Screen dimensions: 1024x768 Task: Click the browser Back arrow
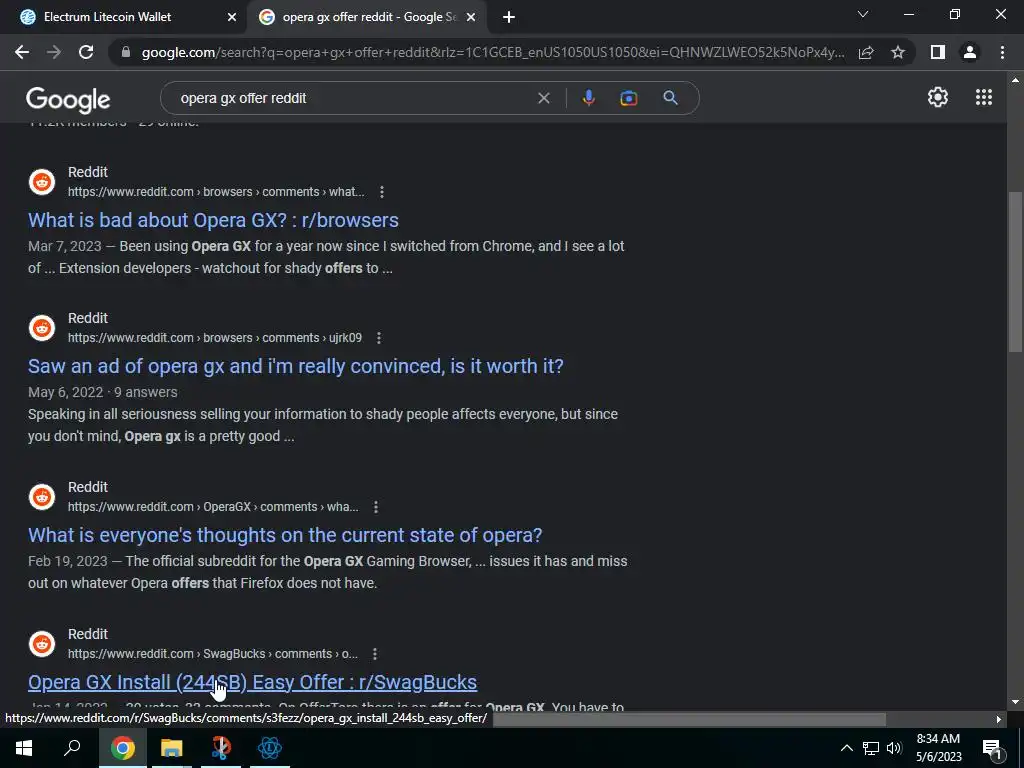pos(22,52)
